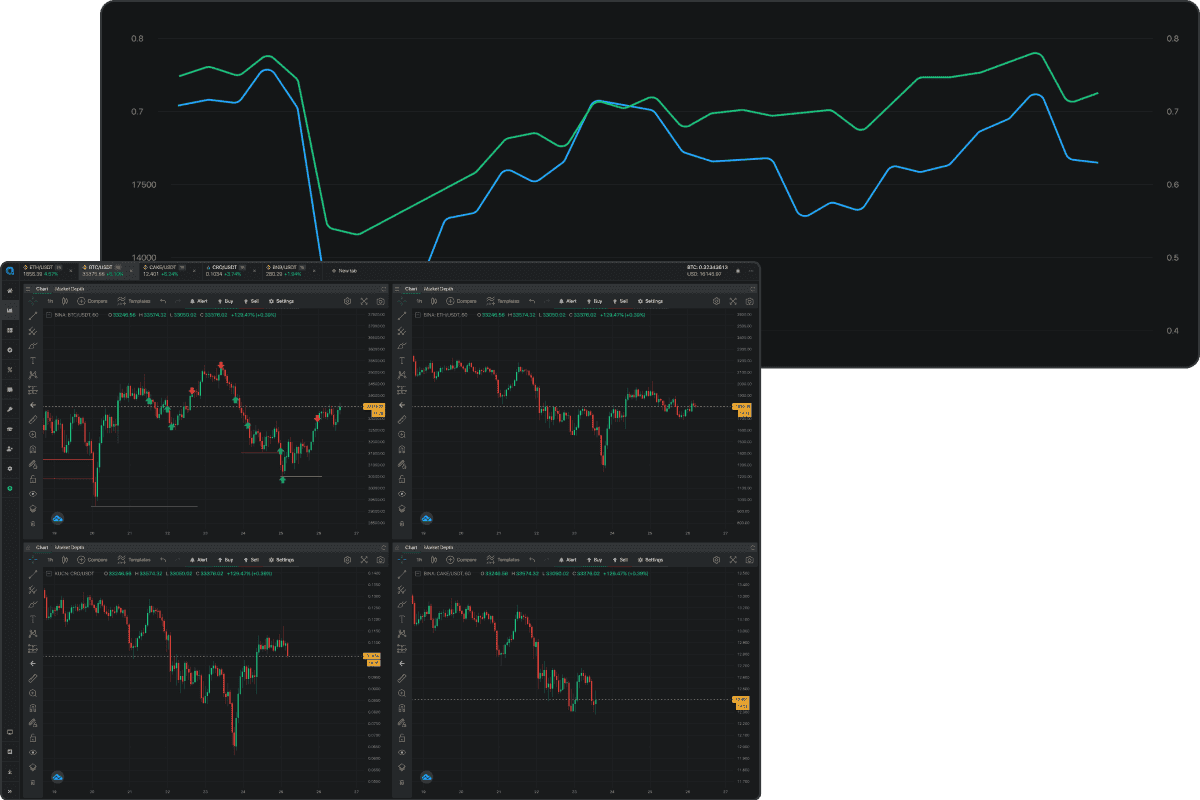The image size is (1200, 800).
Task: Click the New tab button
Action: [344, 270]
